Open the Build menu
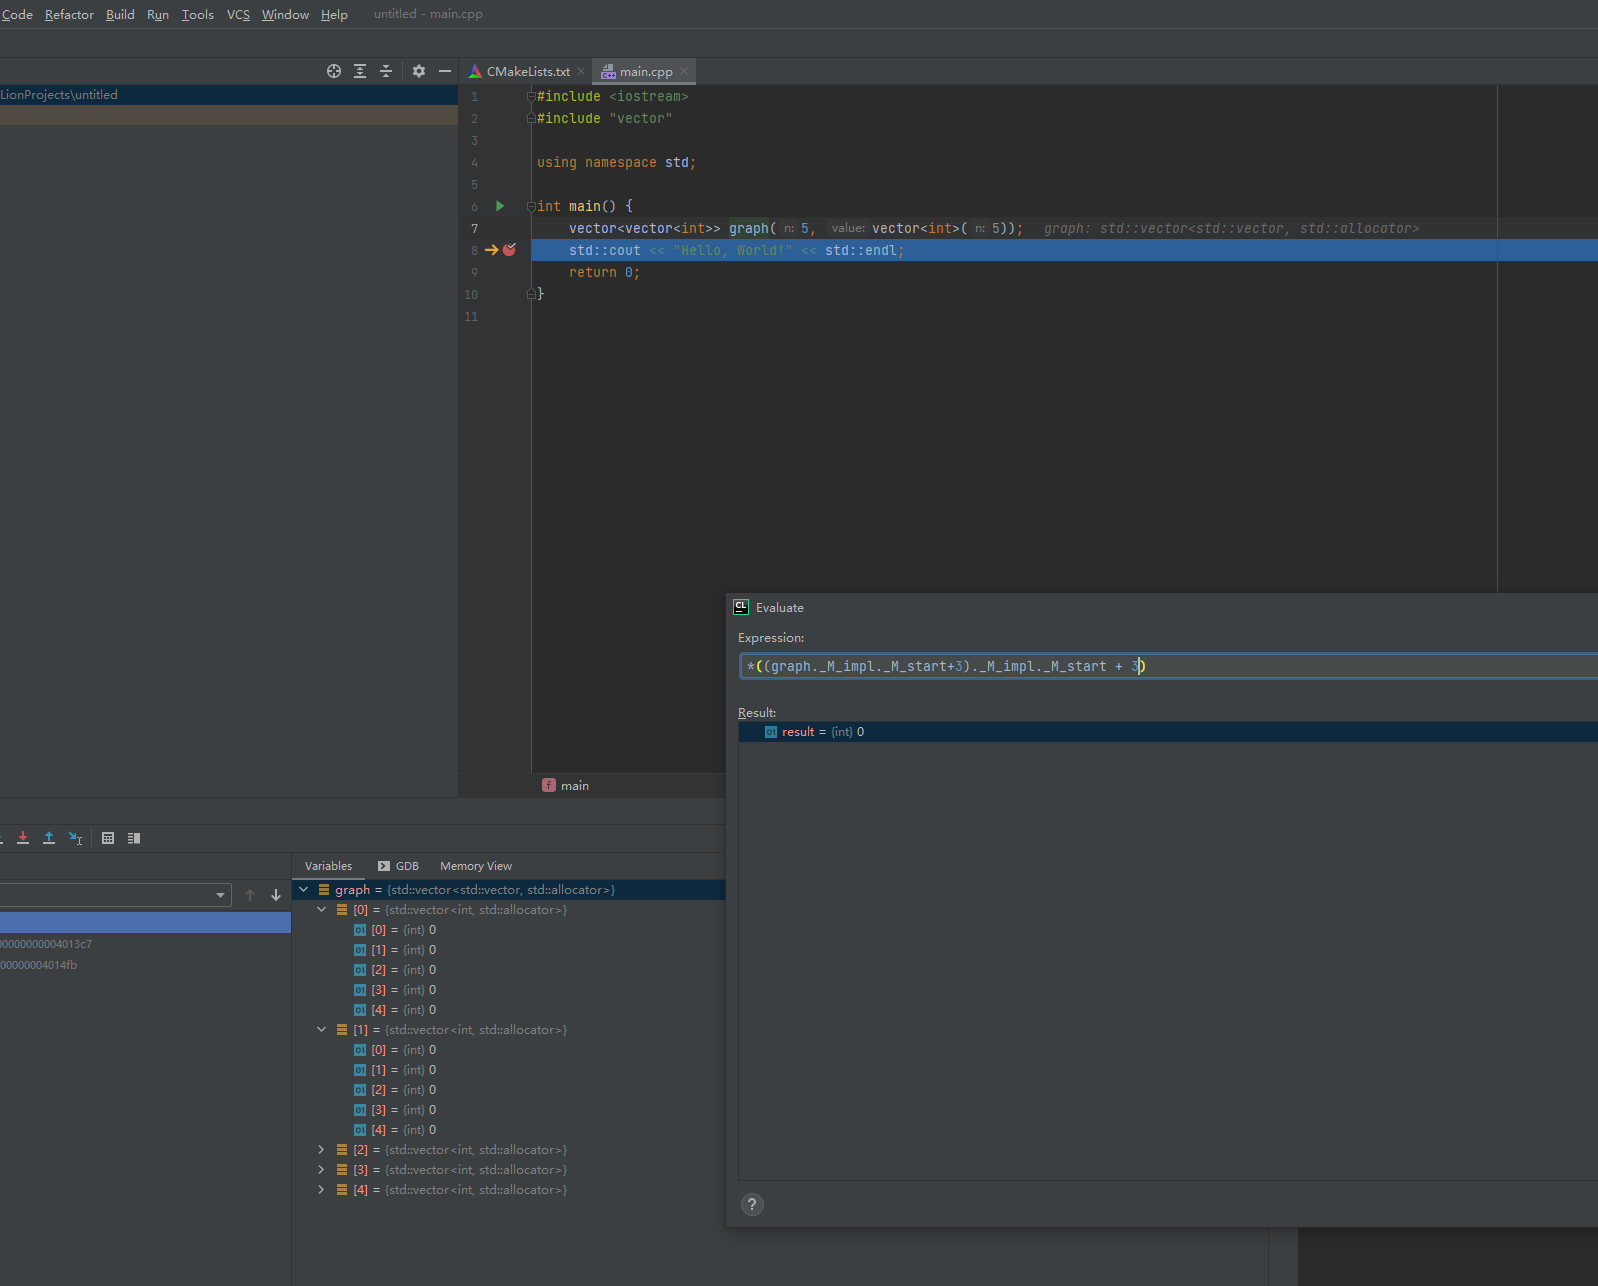Screen dimensions: 1598x1286 120,14
